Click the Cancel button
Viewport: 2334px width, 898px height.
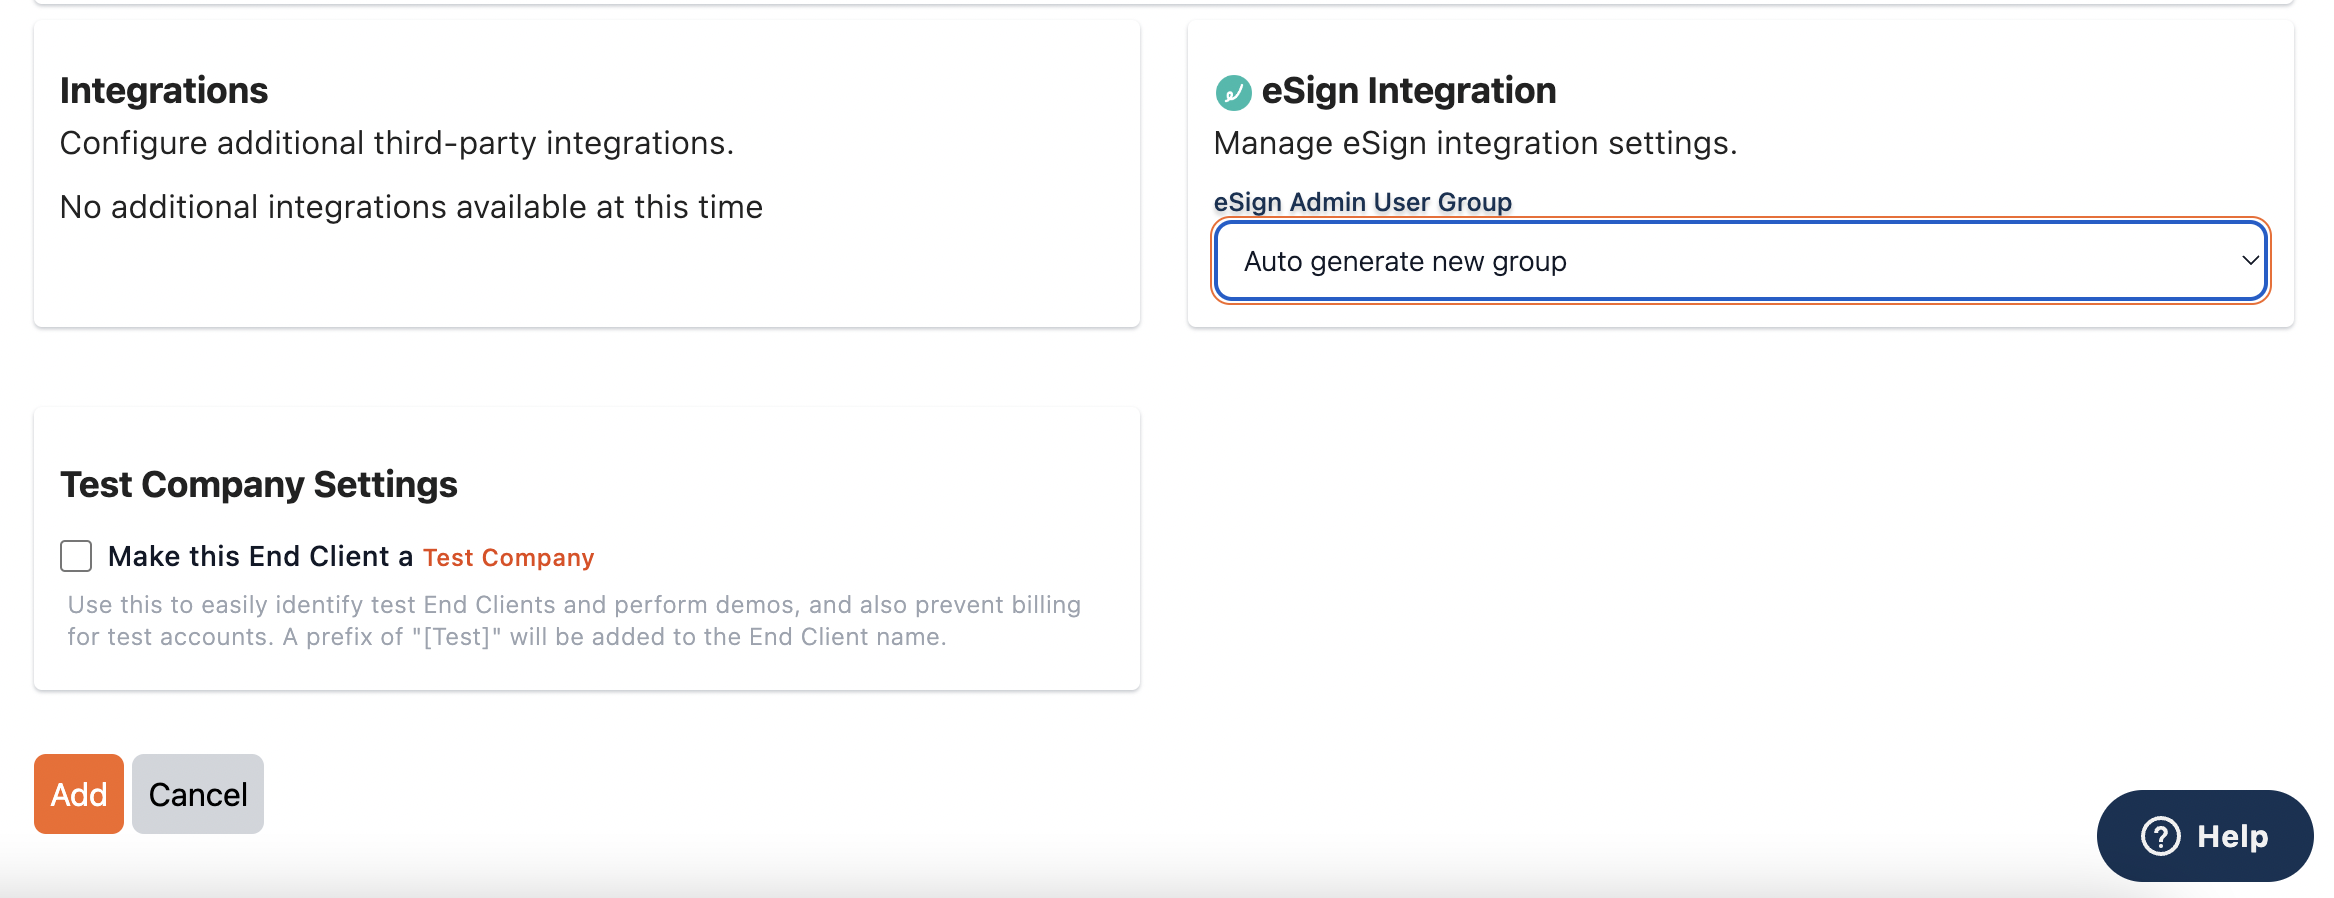(198, 794)
